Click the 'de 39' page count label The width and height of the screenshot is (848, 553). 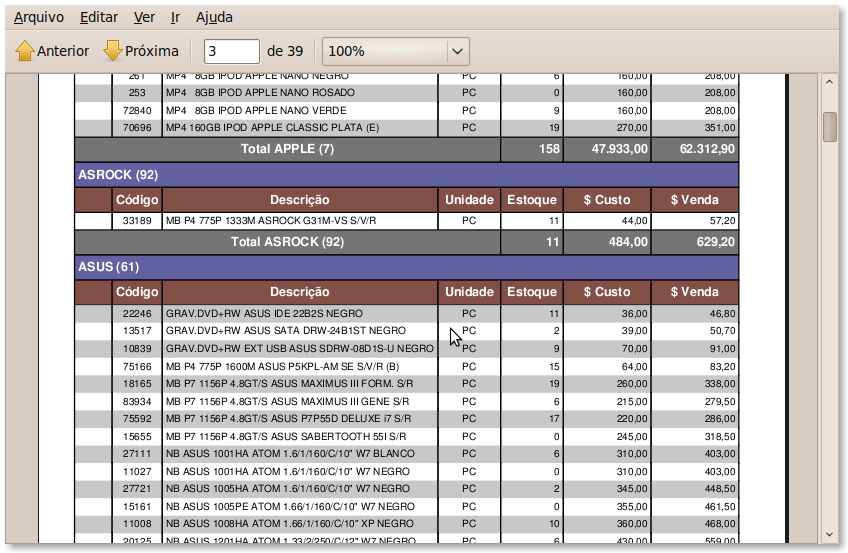click(x=285, y=51)
